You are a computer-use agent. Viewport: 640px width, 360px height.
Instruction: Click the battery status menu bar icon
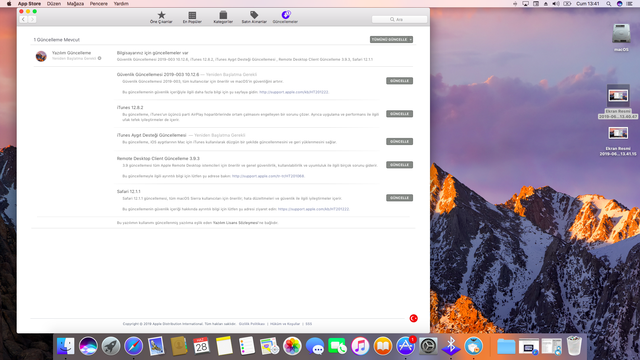(567, 4)
